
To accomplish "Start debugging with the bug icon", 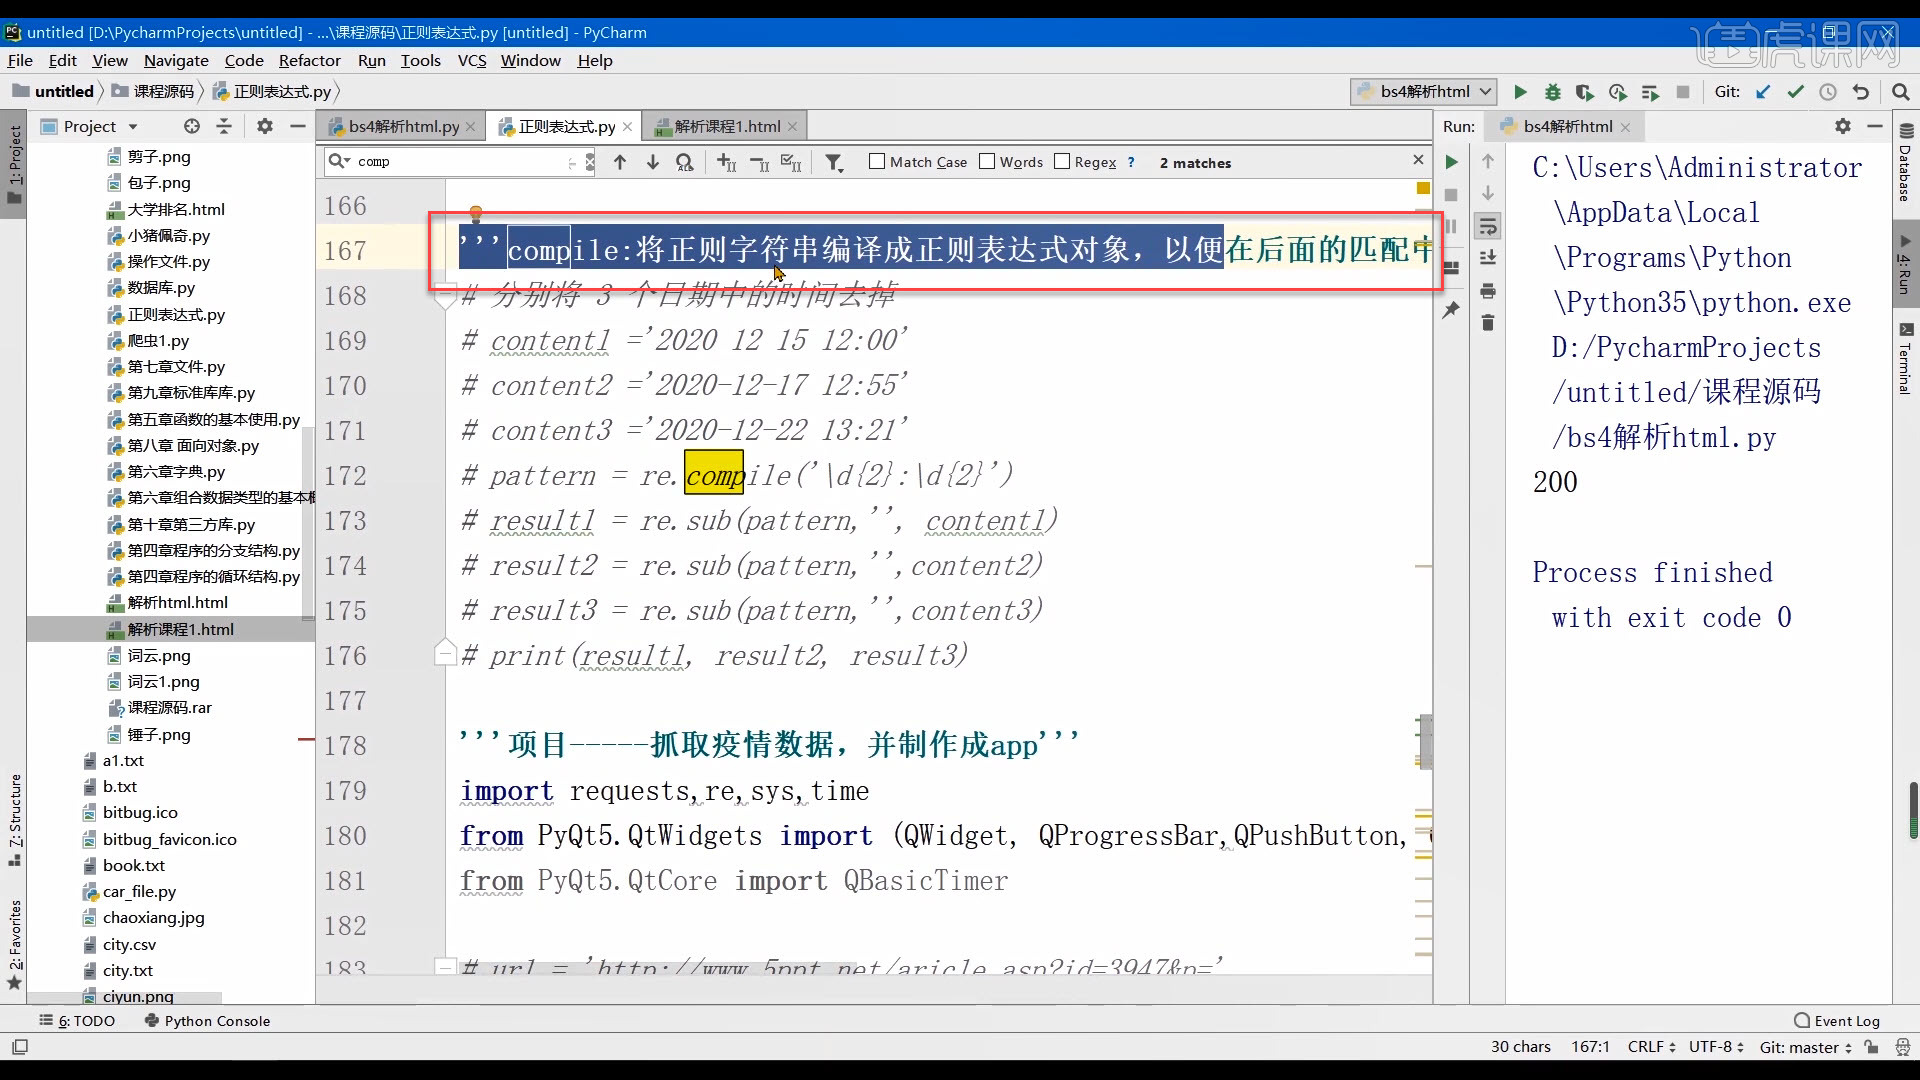I will point(1553,92).
